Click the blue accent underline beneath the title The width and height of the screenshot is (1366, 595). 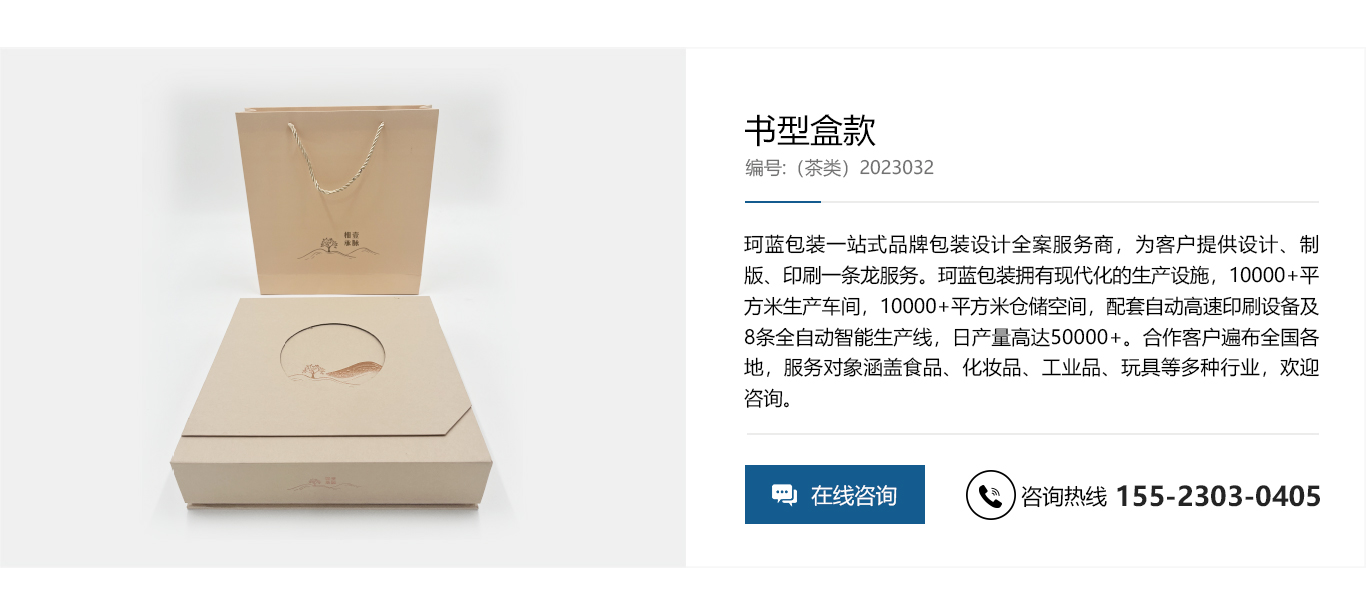(x=783, y=202)
